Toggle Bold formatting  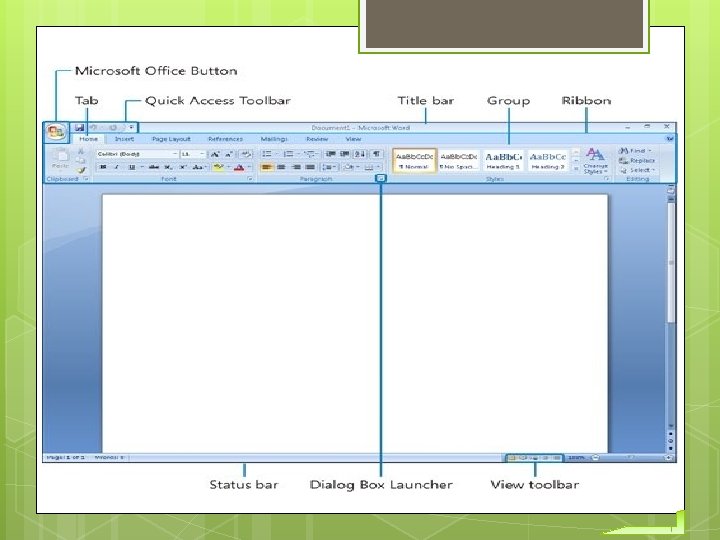tap(103, 167)
